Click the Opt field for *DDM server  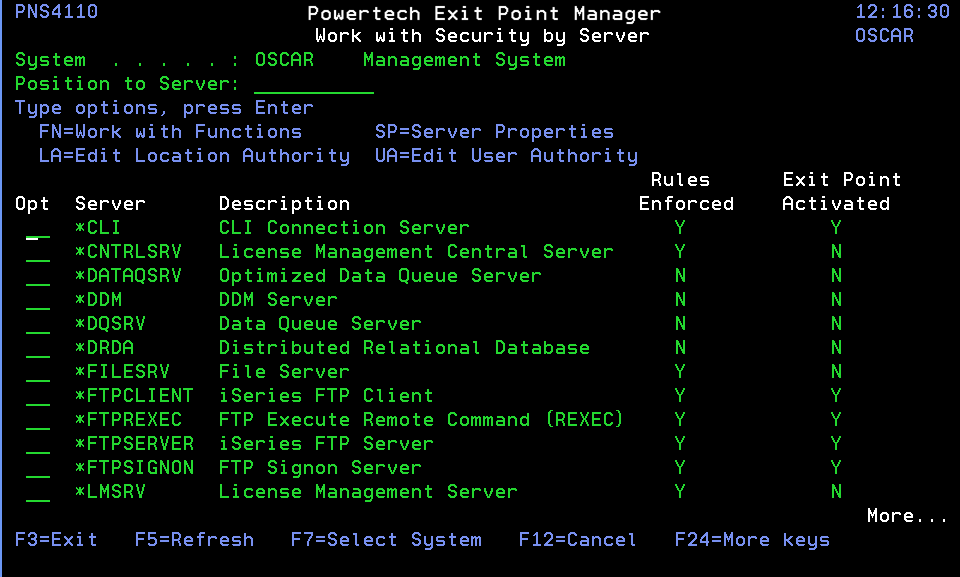pos(38,300)
